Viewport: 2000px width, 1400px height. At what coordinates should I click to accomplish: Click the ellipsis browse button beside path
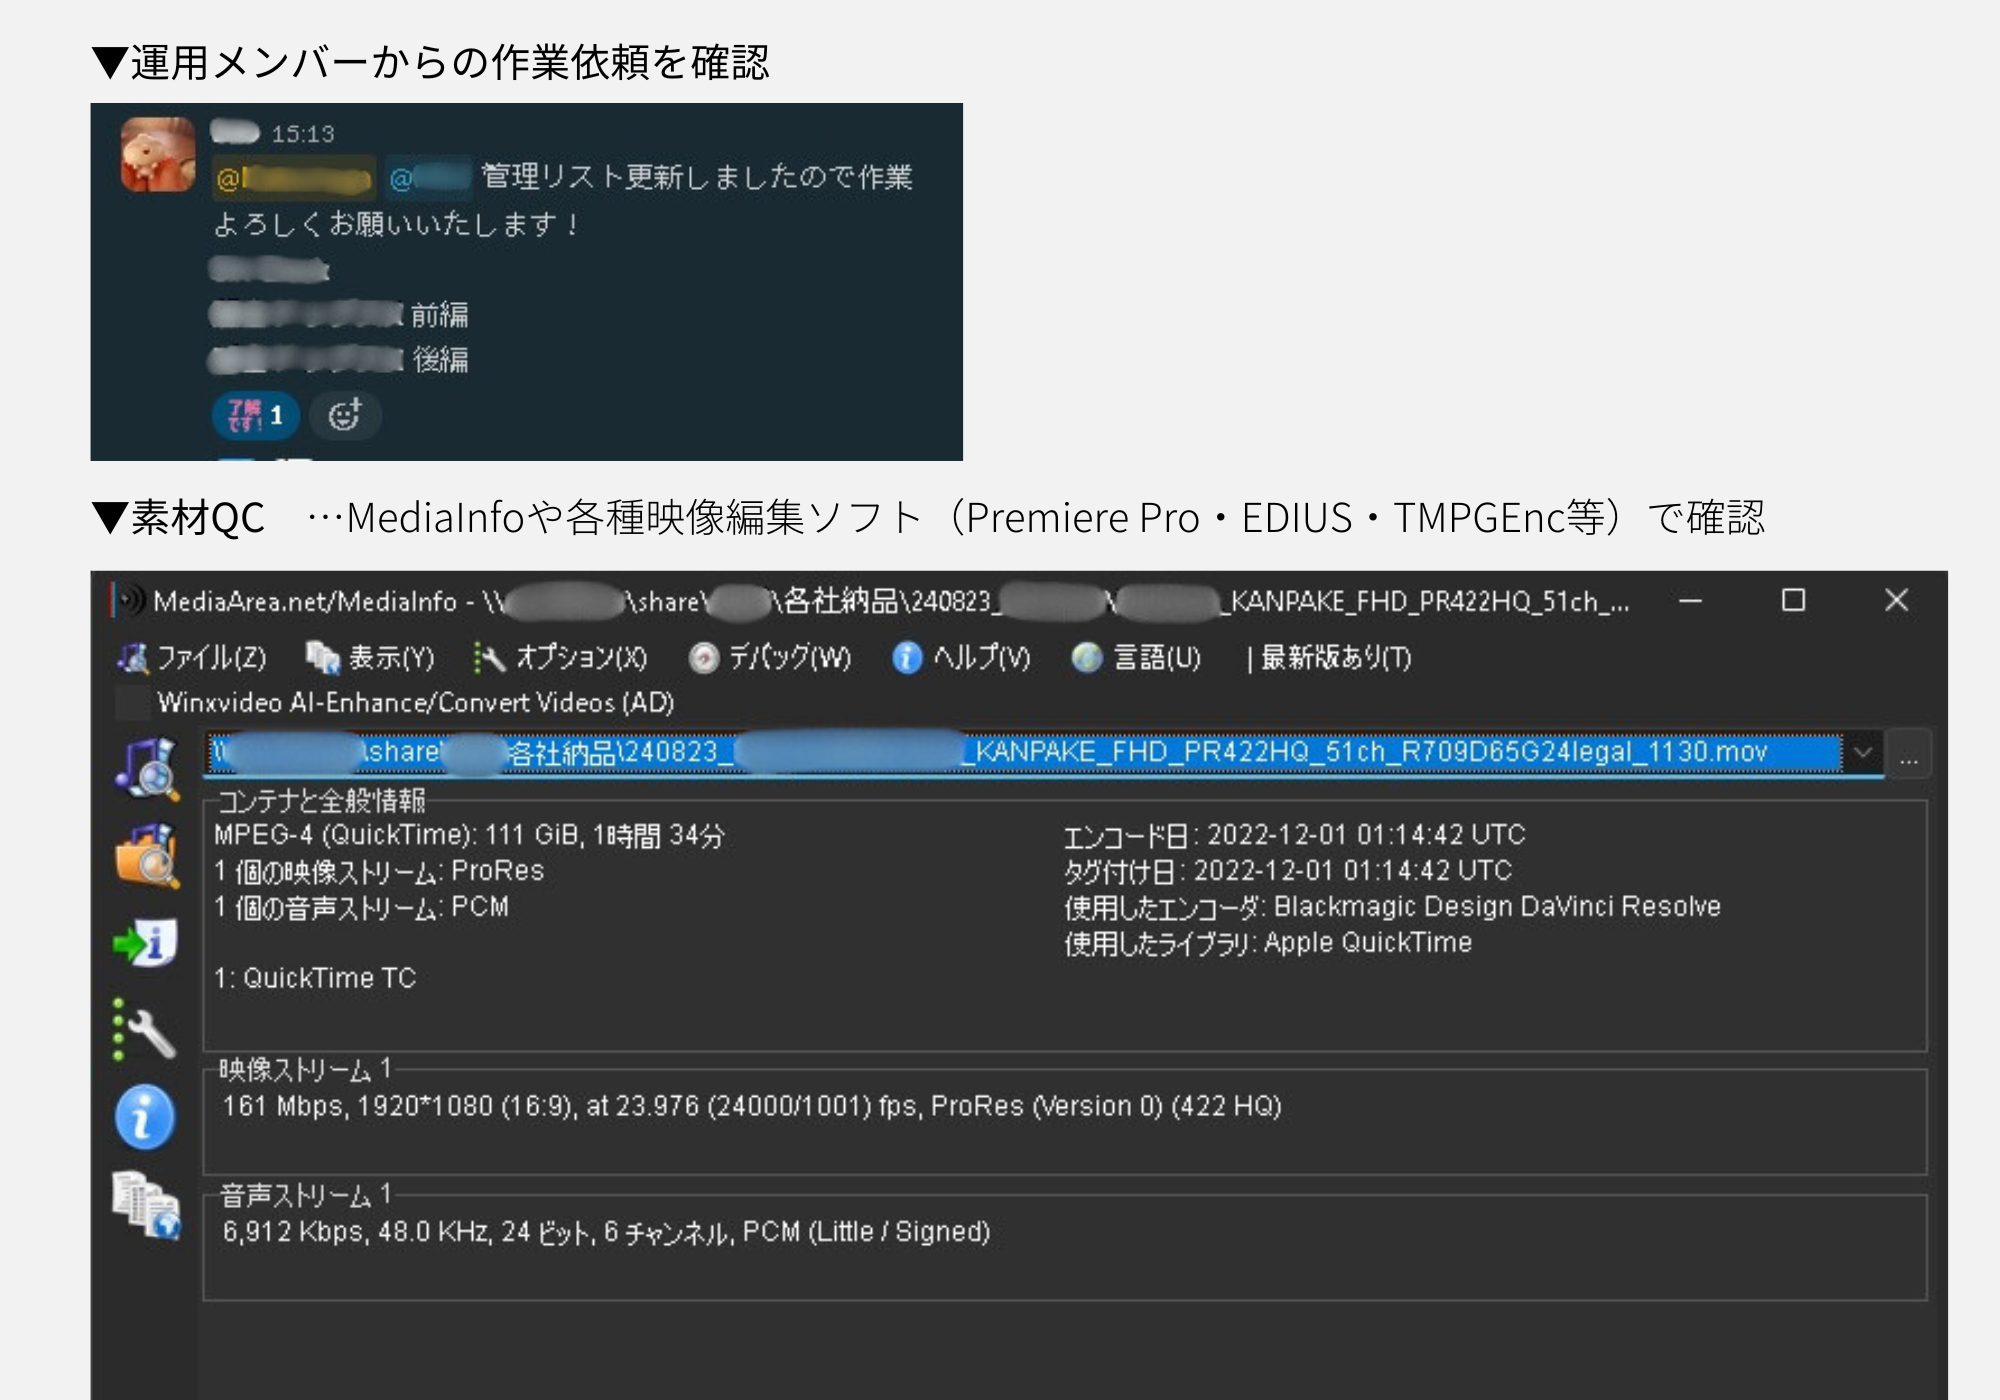click(x=1909, y=754)
